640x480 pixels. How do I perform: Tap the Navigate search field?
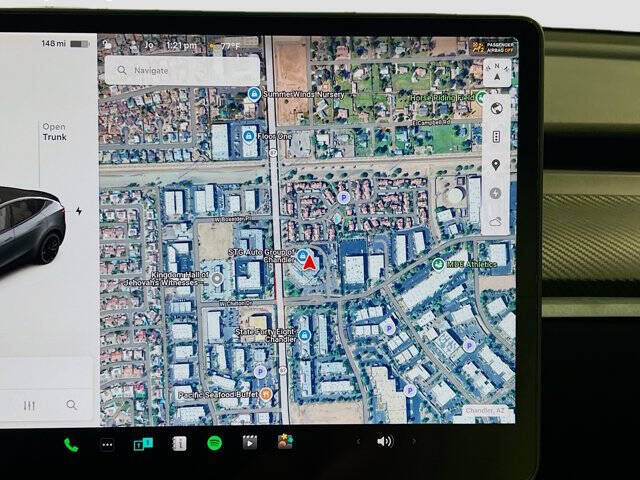pyautogui.click(x=182, y=70)
